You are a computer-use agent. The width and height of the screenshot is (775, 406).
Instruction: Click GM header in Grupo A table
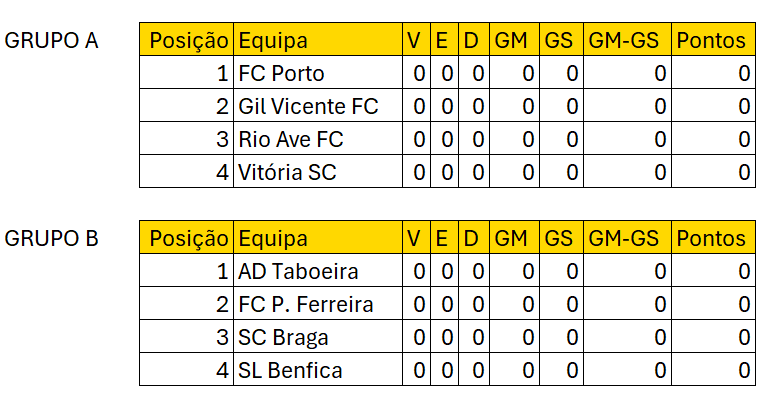tap(512, 41)
